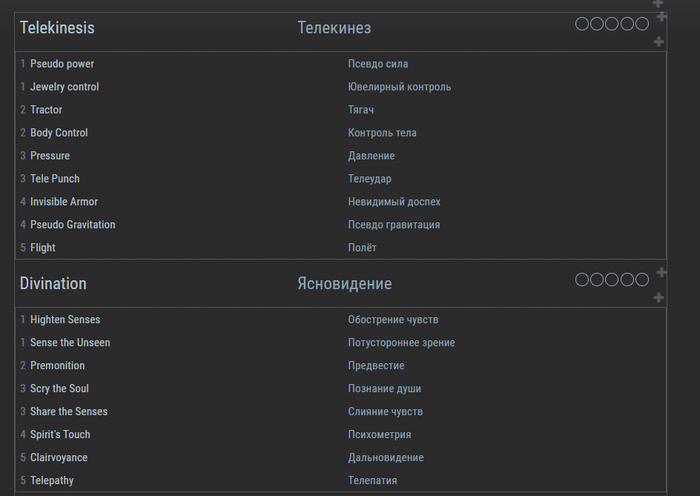700x496 pixels.
Task: Click the Telekinesis section heading
Action: 57,28
